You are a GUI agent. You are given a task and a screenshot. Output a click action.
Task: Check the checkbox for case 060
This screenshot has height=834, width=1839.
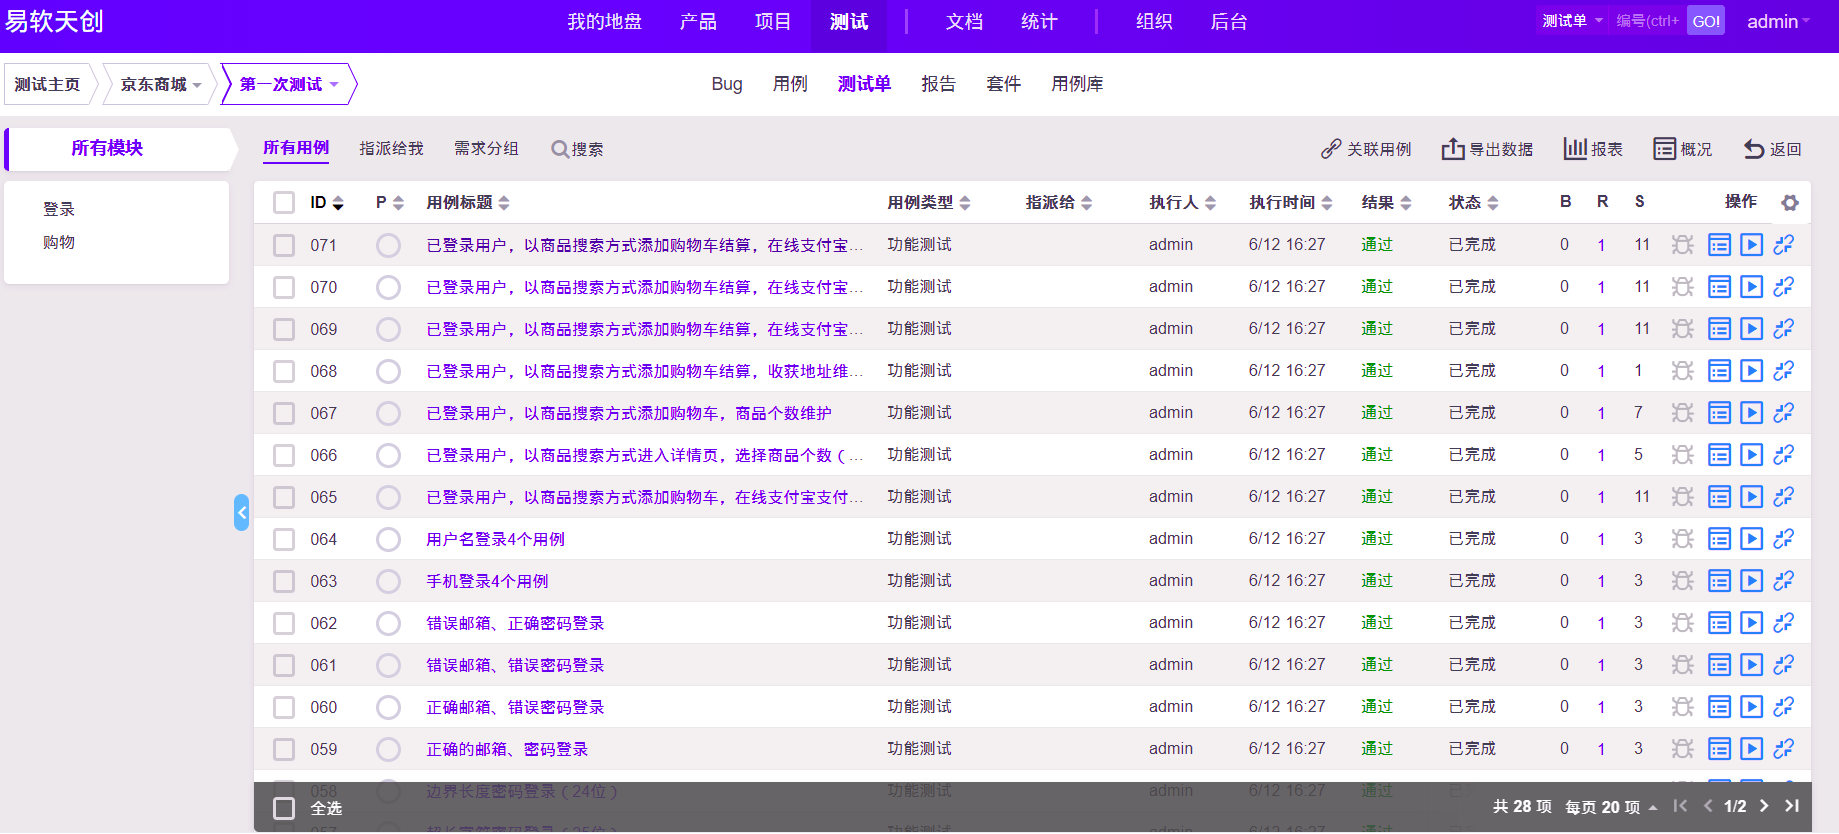tap(284, 707)
